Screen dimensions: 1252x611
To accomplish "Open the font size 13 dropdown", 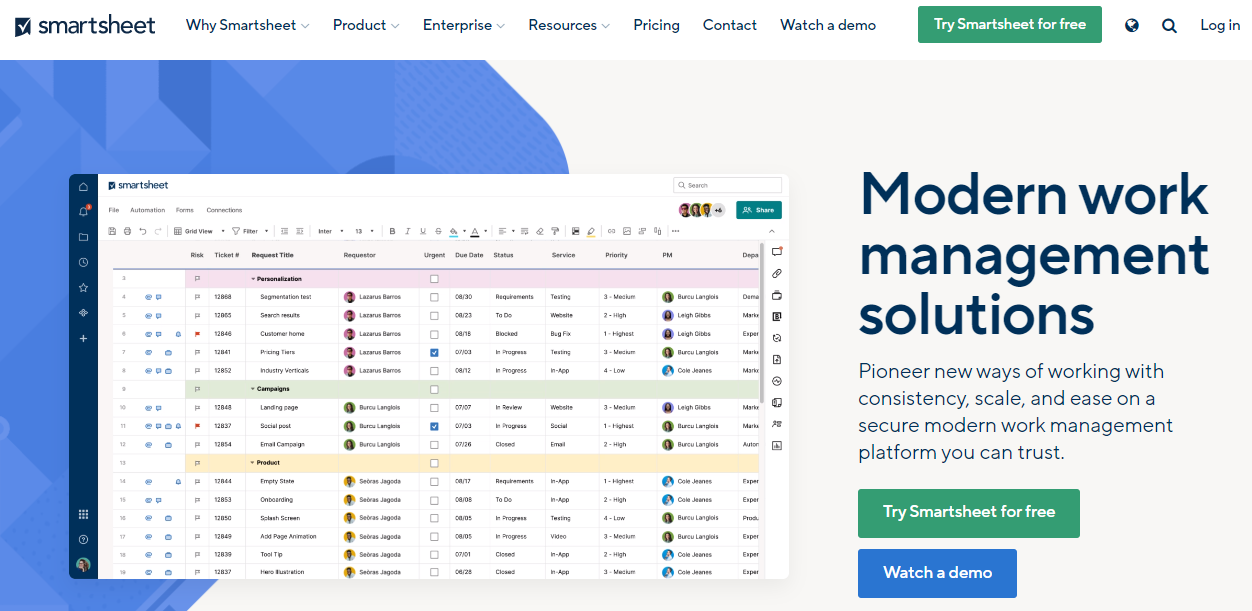I will tap(365, 231).
